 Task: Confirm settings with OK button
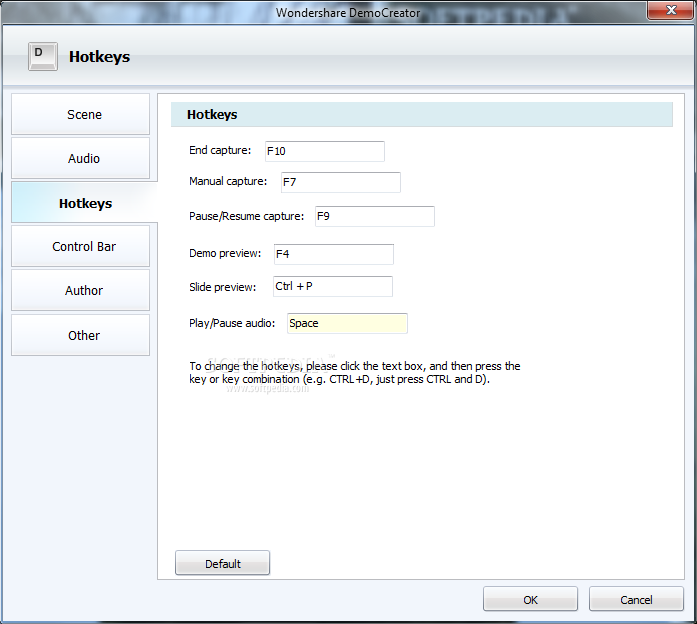pos(530,599)
